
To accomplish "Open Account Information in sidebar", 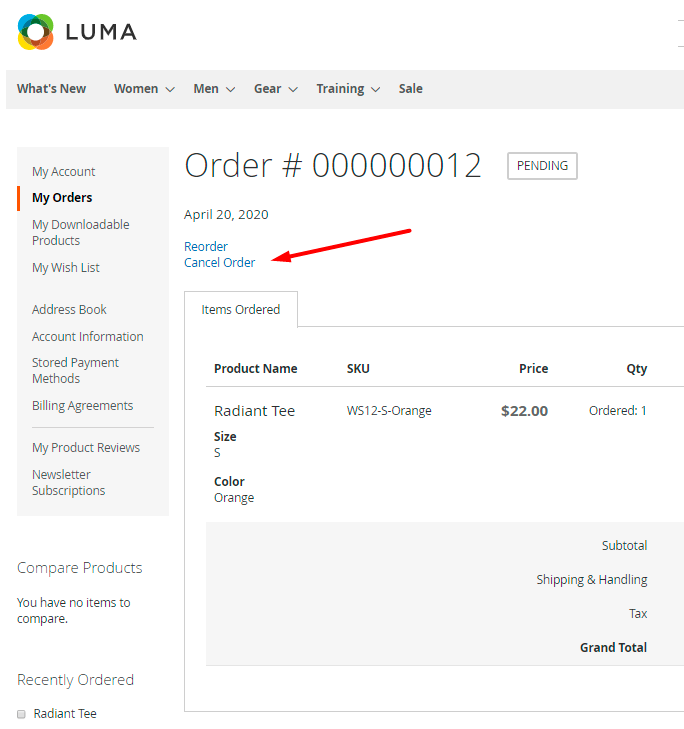I will (88, 337).
